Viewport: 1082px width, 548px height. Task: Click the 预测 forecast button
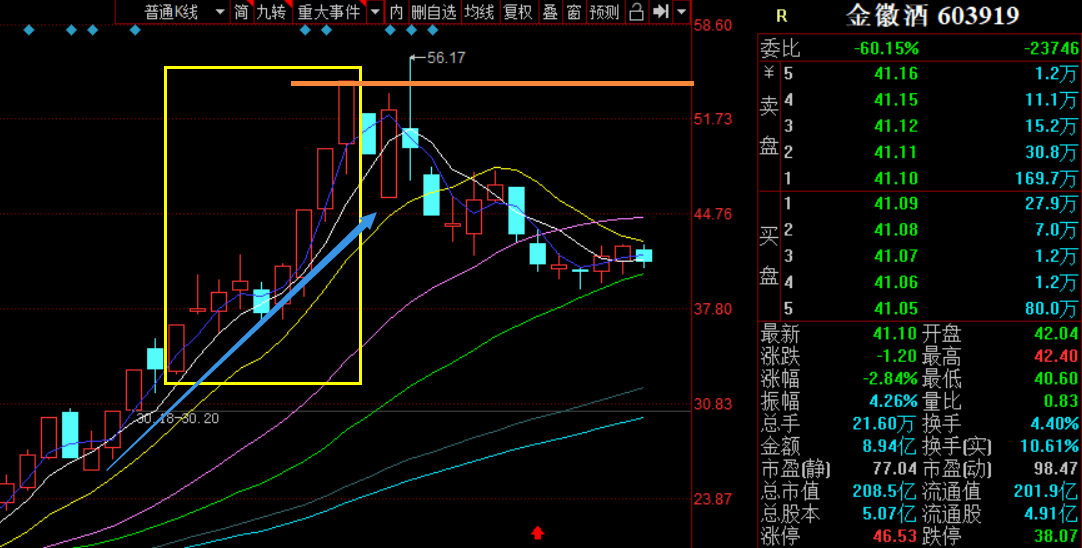coord(605,12)
